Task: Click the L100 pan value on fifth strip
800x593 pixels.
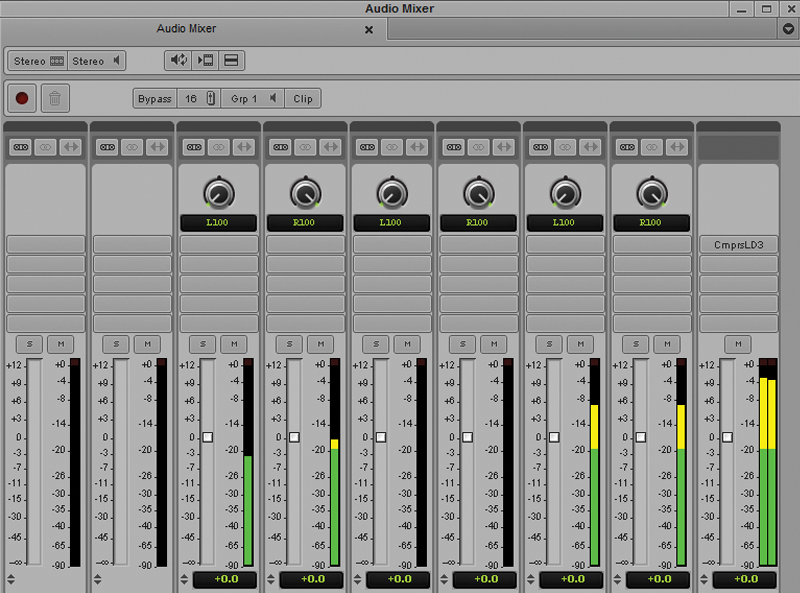Action: (391, 223)
